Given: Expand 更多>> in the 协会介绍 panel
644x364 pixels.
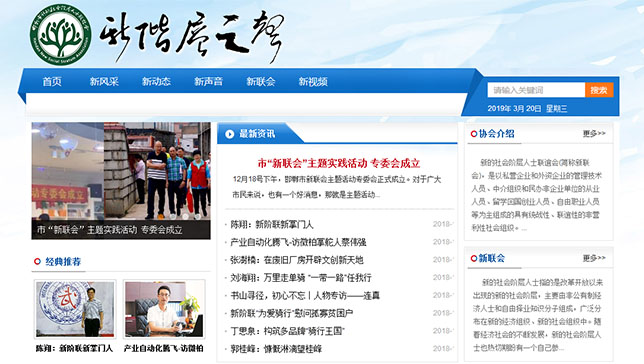Looking at the screenshot, I should 594,134.
